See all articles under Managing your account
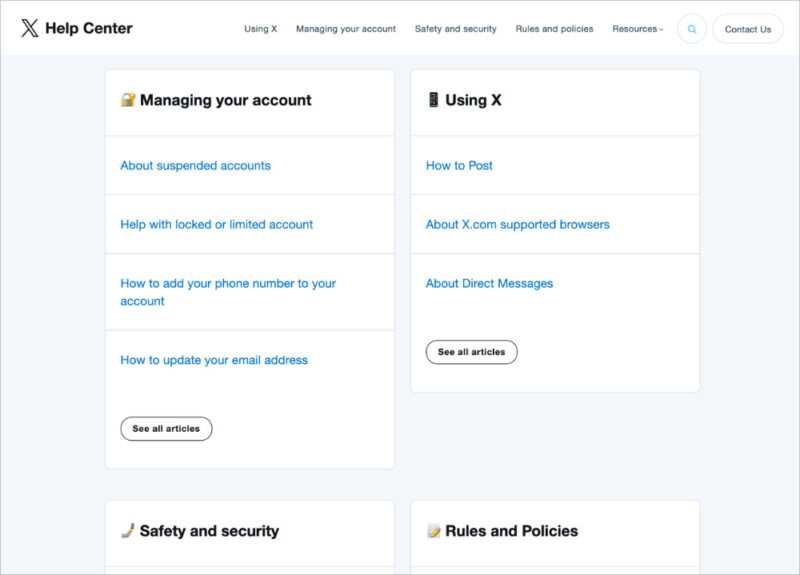This screenshot has height=575, width=800. click(166, 429)
